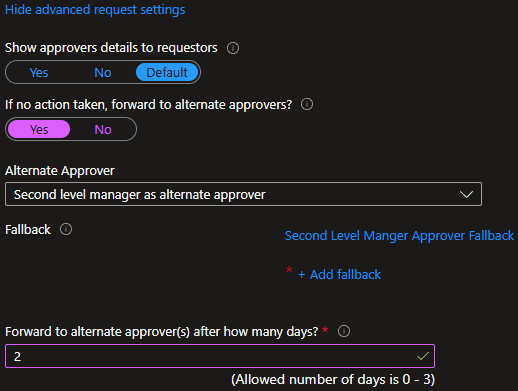Screen dimensions: 518x391
Task: Select Yes for showing approvers details
Action: 39,72
